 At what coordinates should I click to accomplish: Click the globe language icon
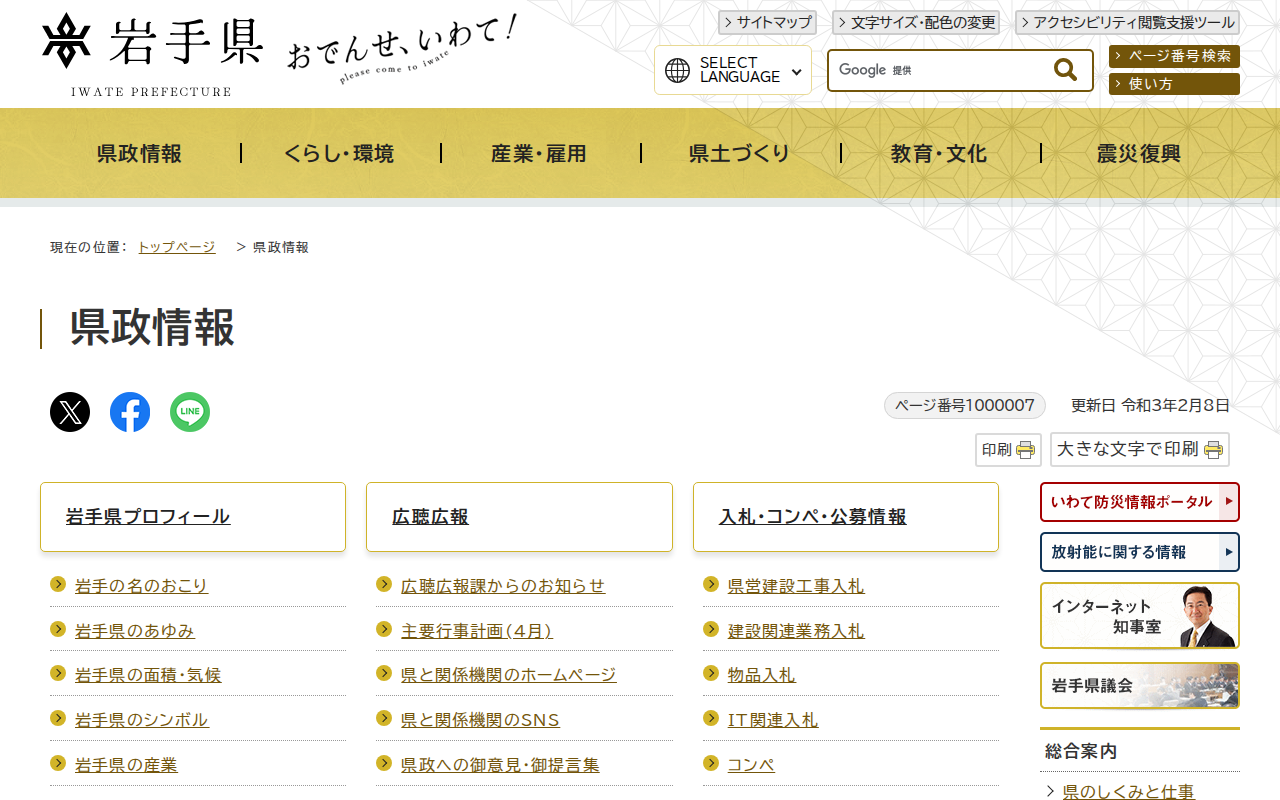(678, 70)
